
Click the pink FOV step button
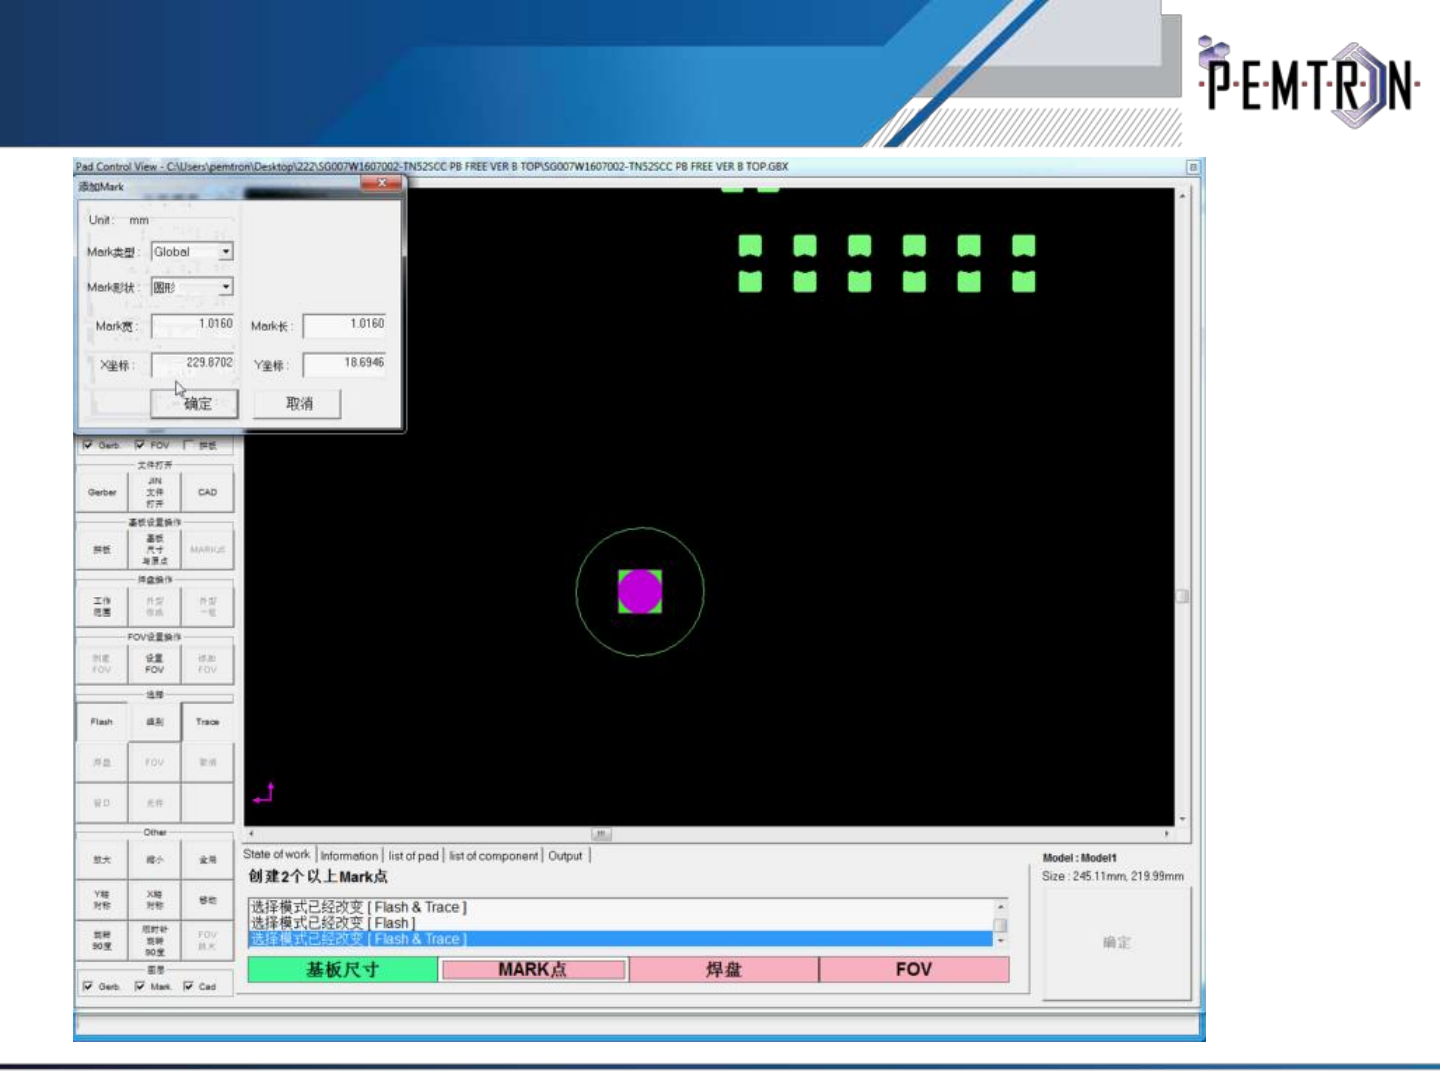pos(914,969)
